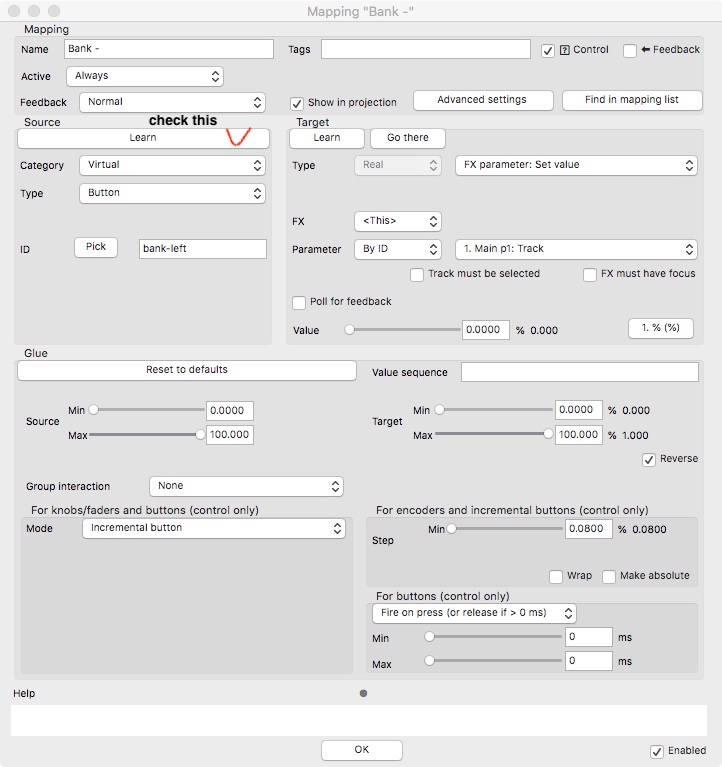Enable the Wrap checkbox
Viewport: 722px width, 767px height.
click(556, 576)
